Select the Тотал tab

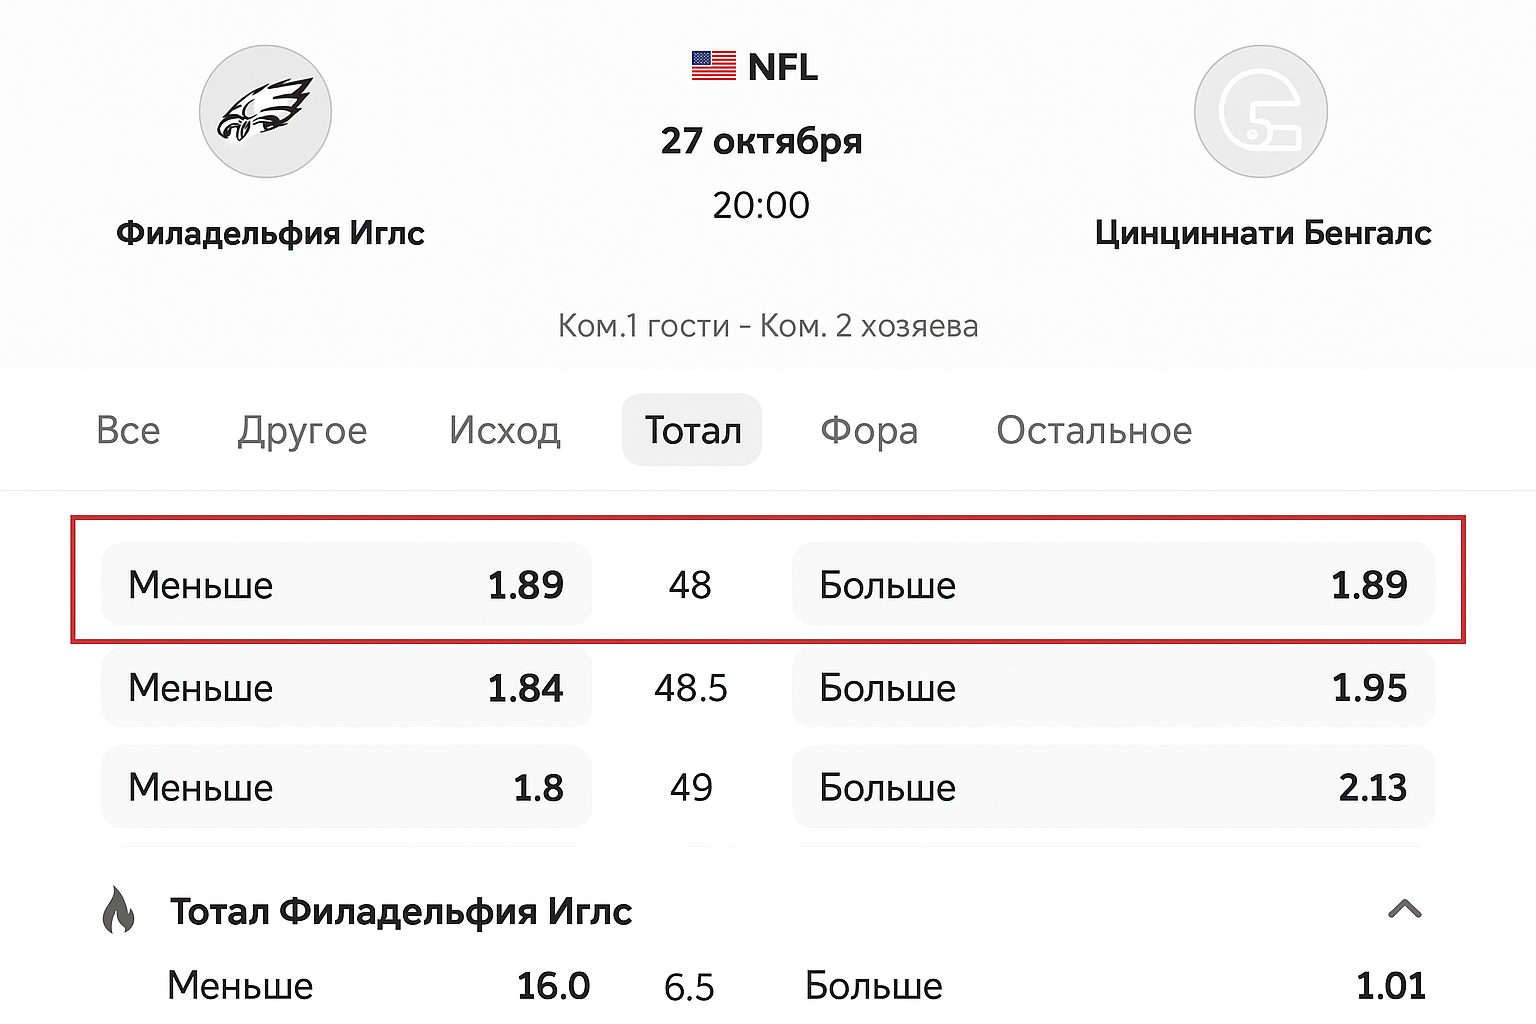692,430
